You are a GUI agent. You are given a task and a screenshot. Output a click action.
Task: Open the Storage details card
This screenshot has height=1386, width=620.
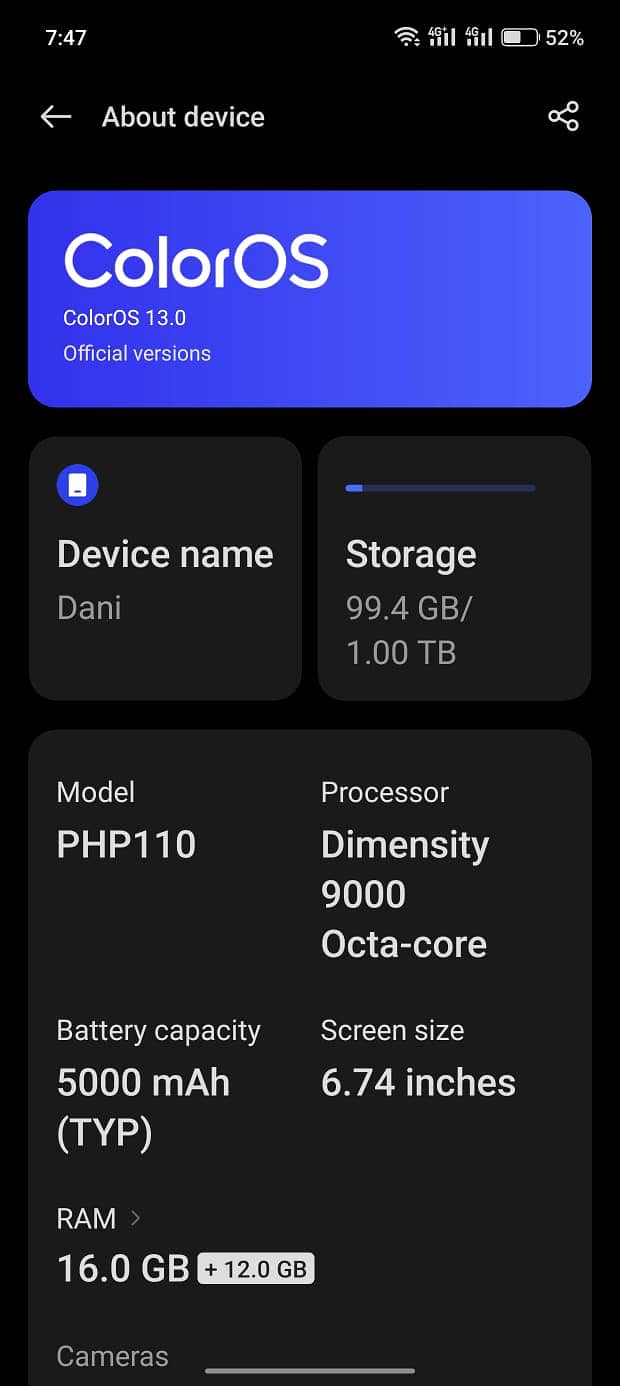(454, 567)
